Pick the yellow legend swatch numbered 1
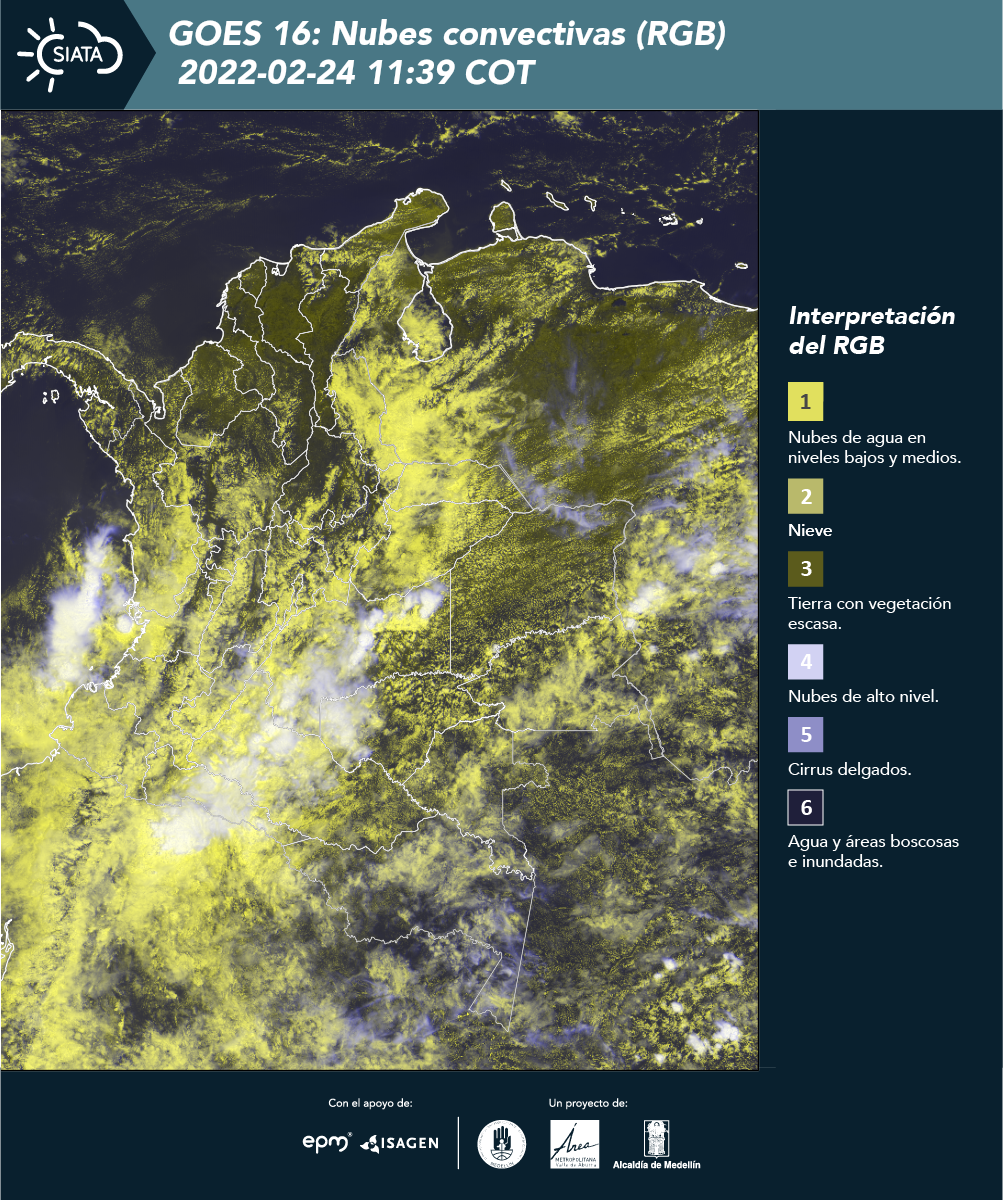 (x=805, y=402)
